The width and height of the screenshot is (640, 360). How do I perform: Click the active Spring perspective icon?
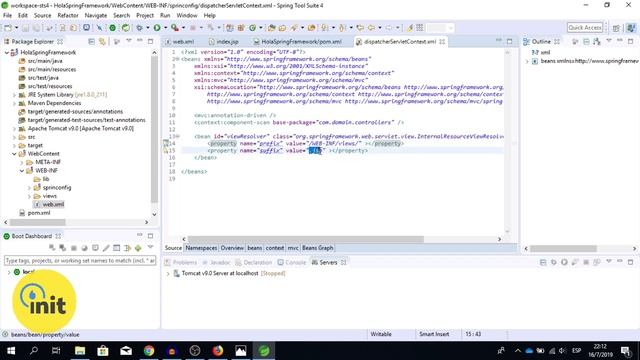[631, 28]
